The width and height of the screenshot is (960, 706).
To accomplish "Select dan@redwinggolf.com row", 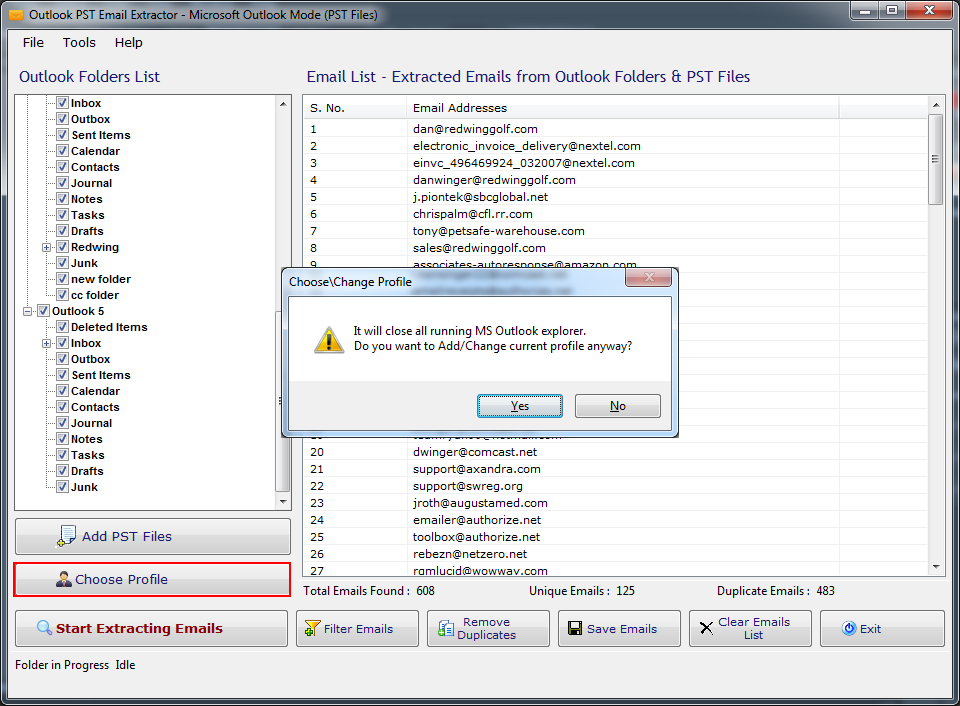I will [x=616, y=129].
